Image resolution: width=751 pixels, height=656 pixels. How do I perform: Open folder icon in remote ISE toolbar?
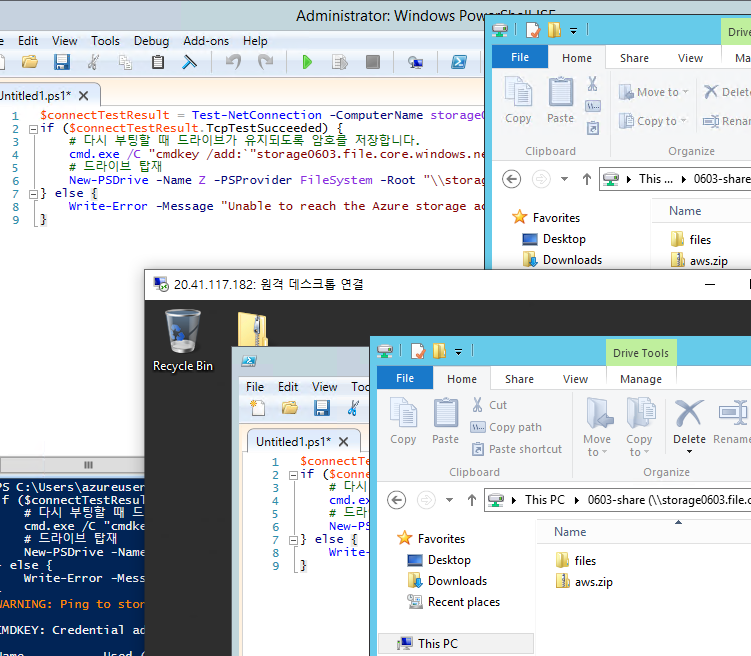pos(290,408)
